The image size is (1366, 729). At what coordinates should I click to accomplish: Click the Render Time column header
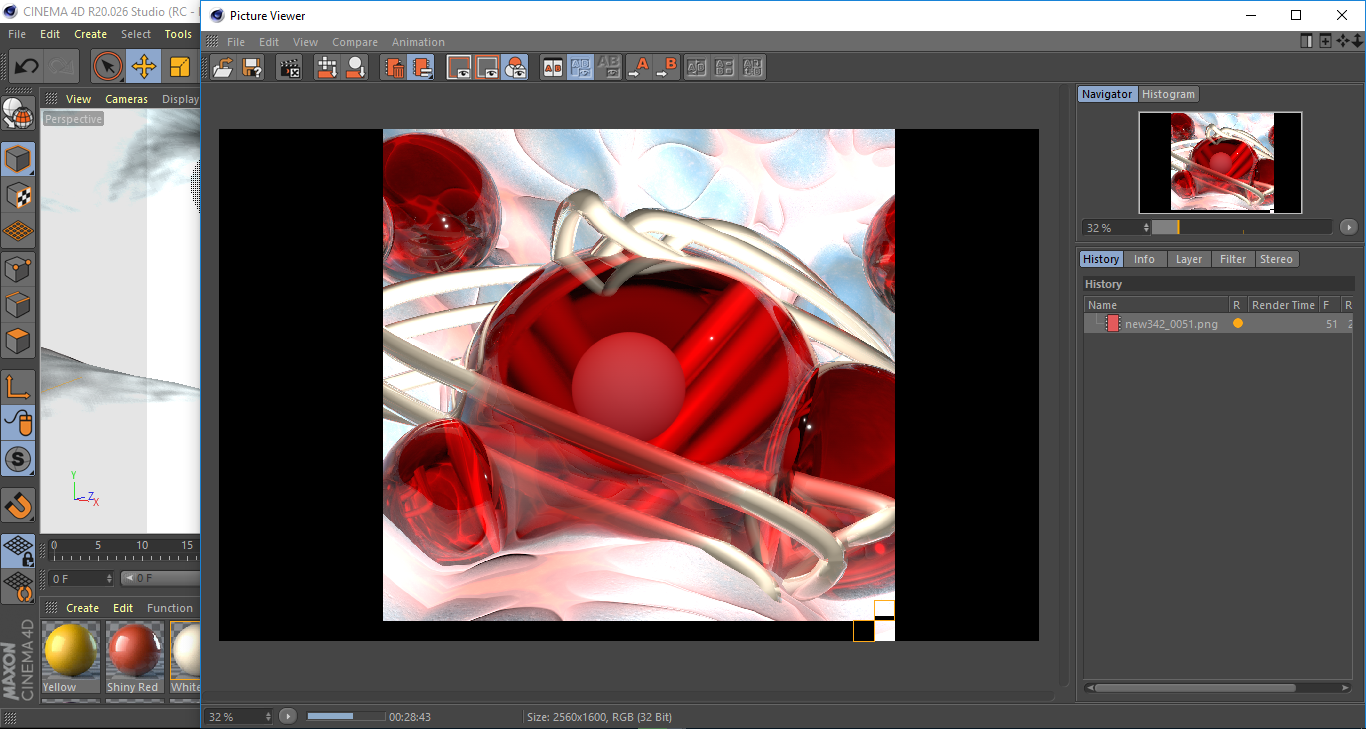1283,305
